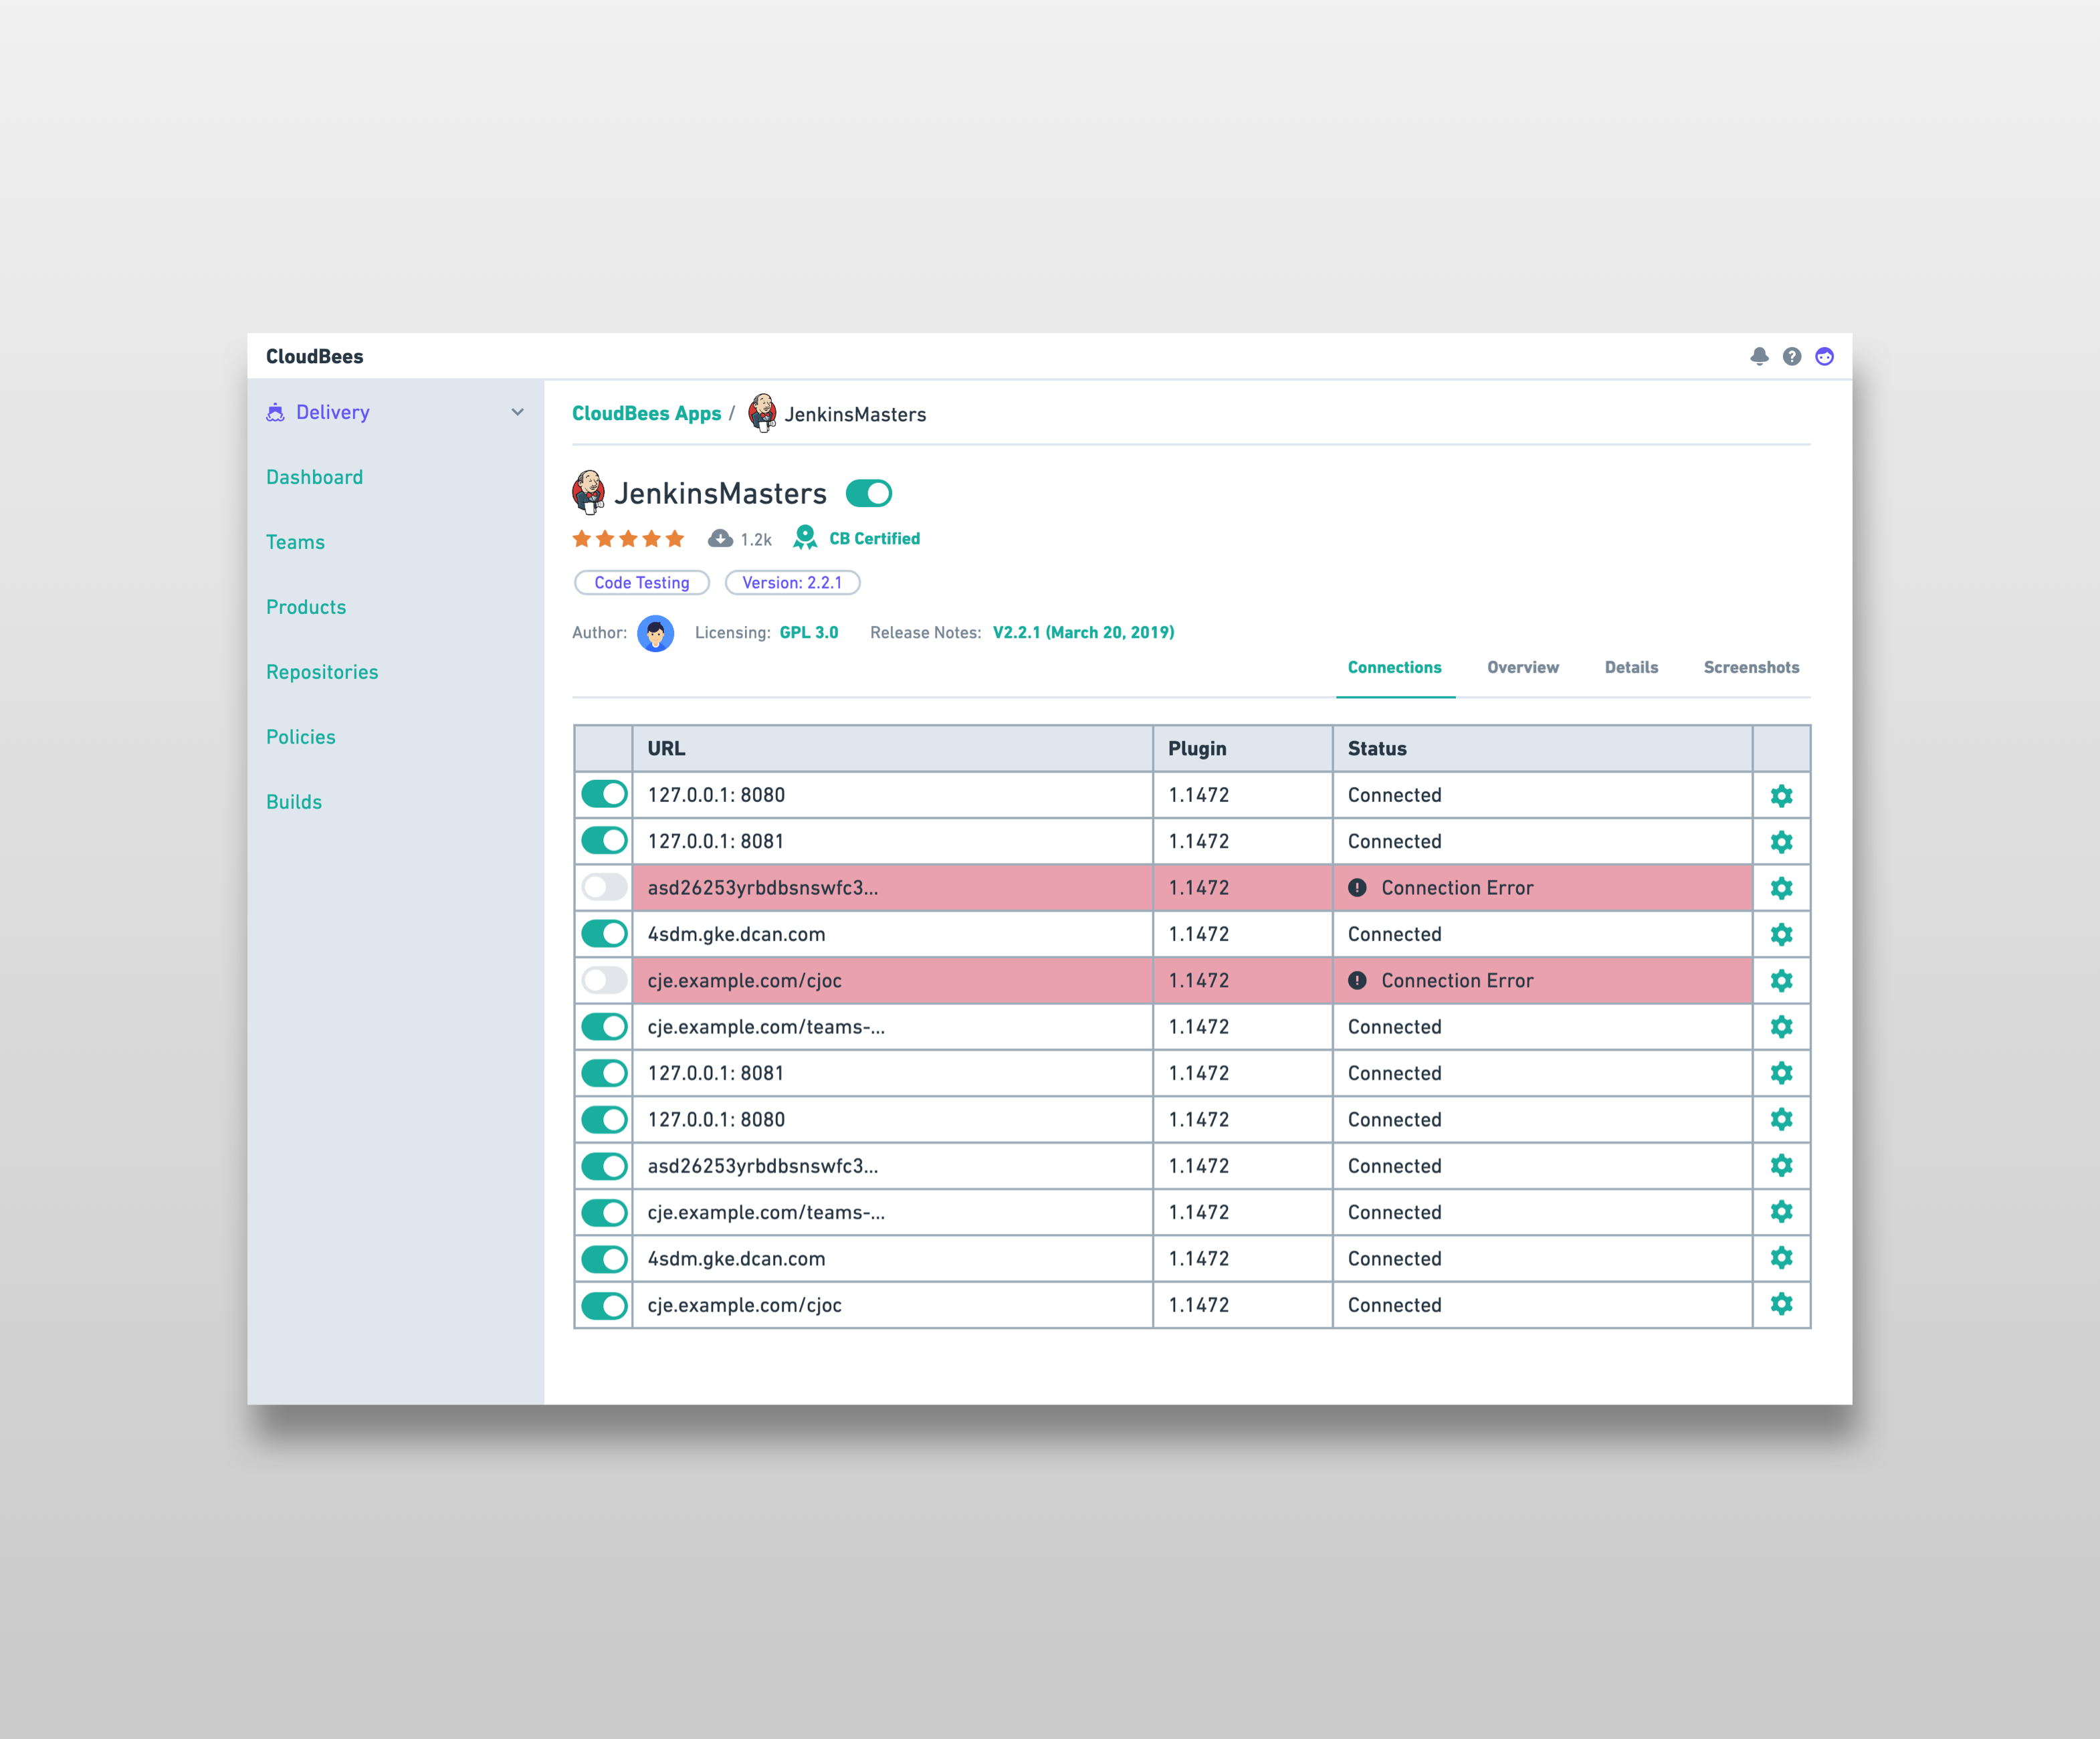
Task: Click the Status column header
Action: click(1377, 748)
